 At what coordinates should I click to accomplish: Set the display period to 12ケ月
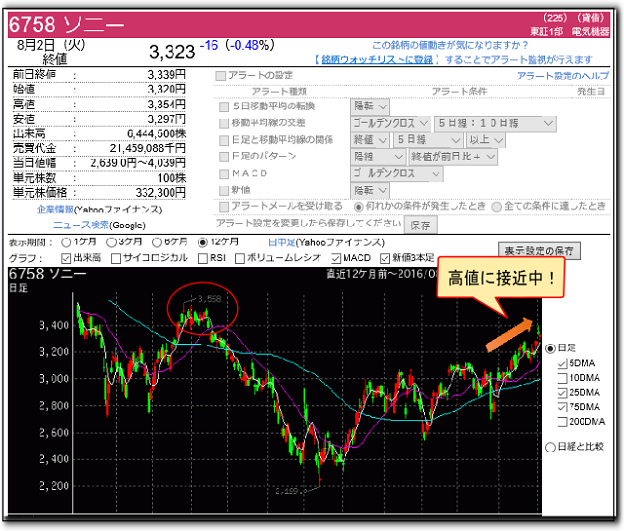203,242
